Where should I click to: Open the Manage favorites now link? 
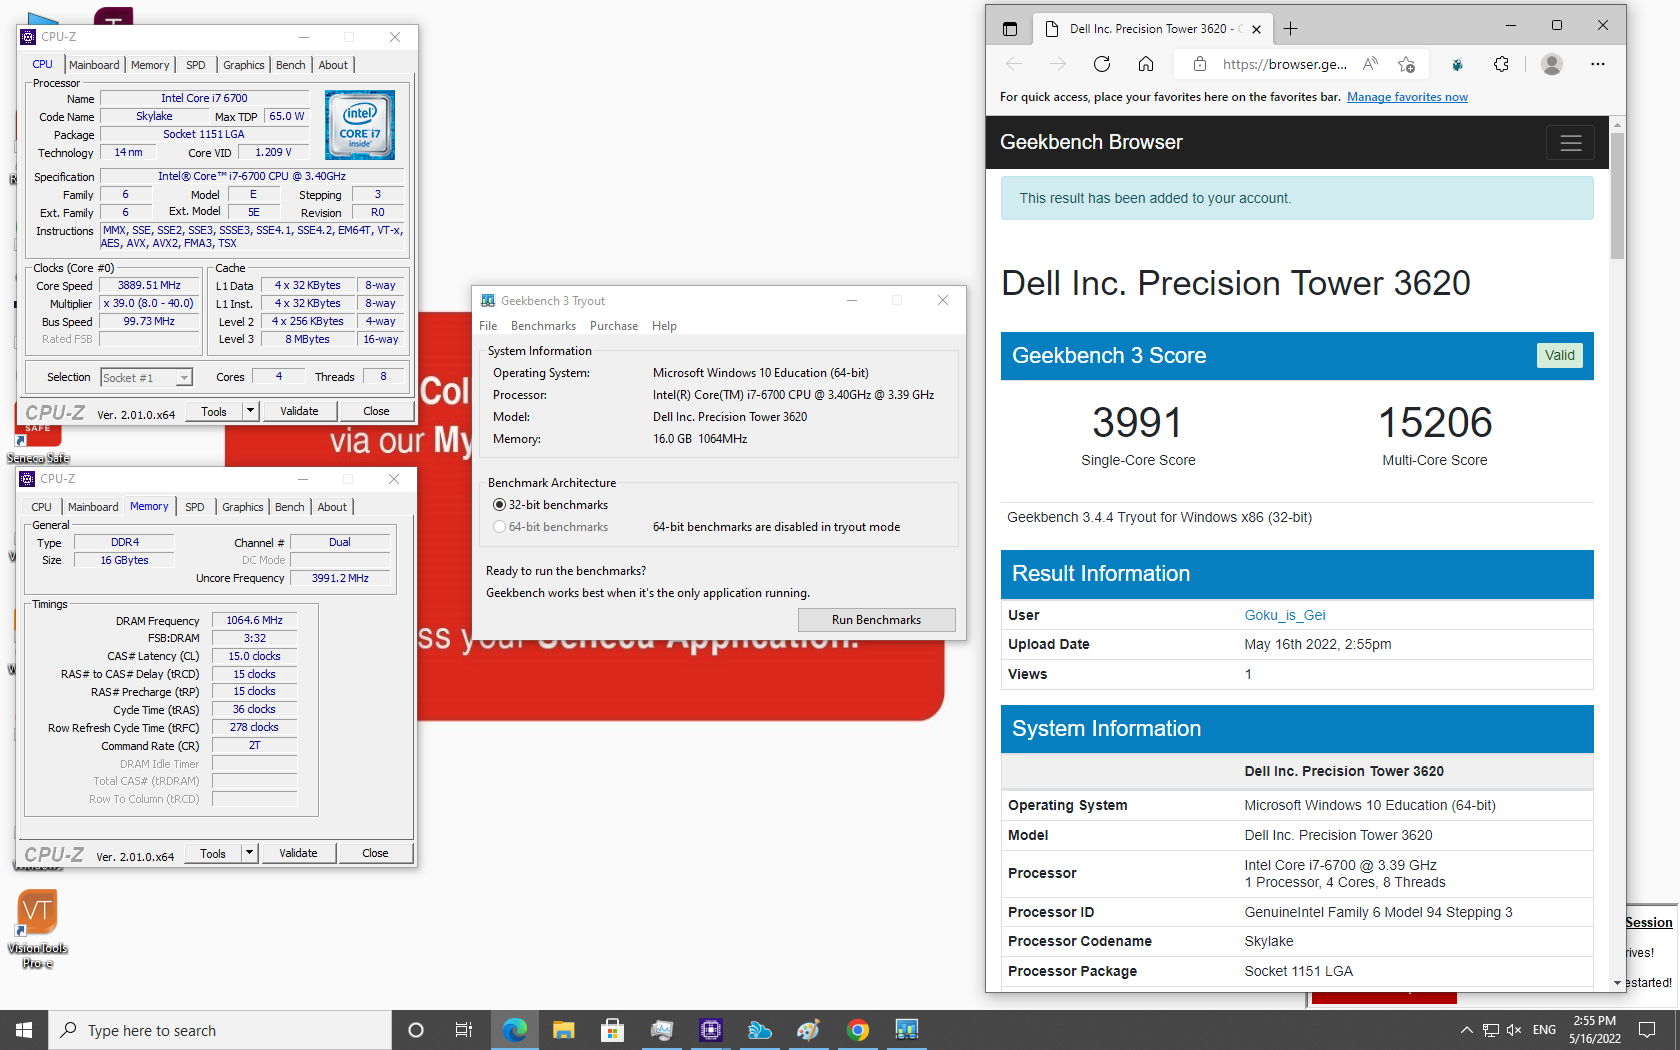click(1407, 97)
